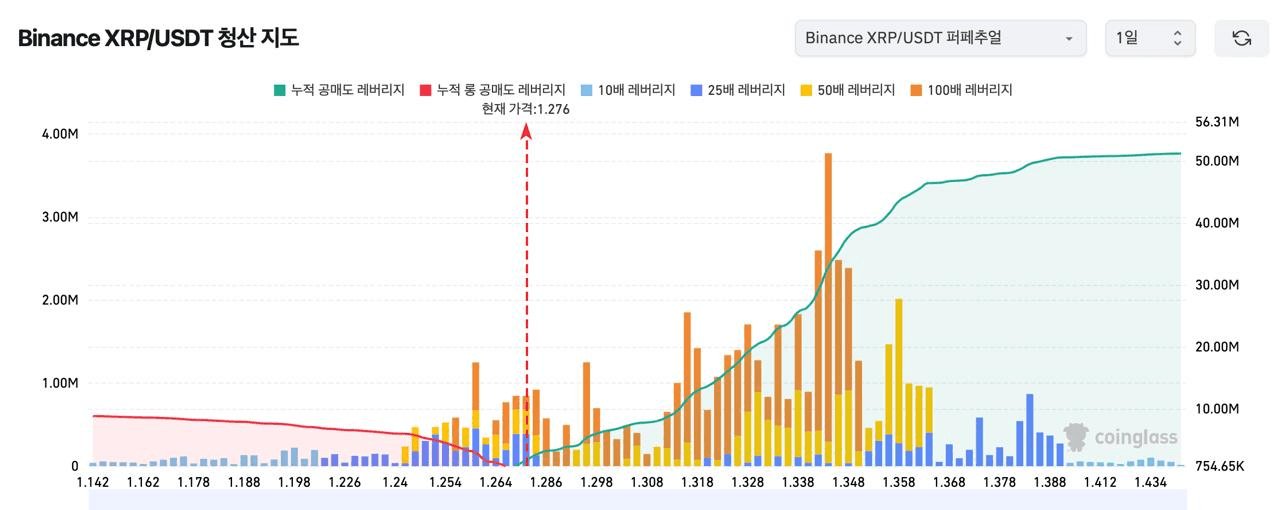1280x510 pixels.
Task: Click the 10.00M right axis label
Action: point(1217,409)
